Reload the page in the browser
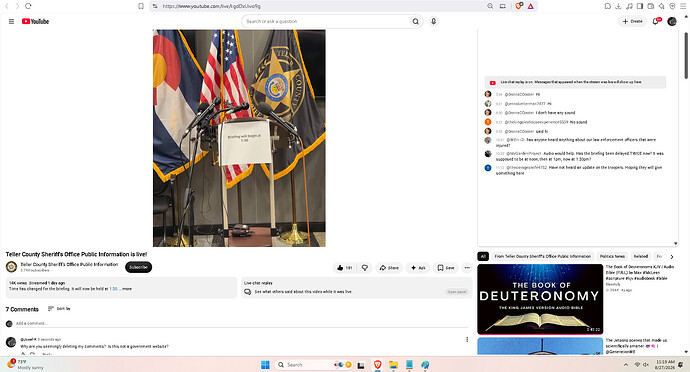 tap(28, 6)
